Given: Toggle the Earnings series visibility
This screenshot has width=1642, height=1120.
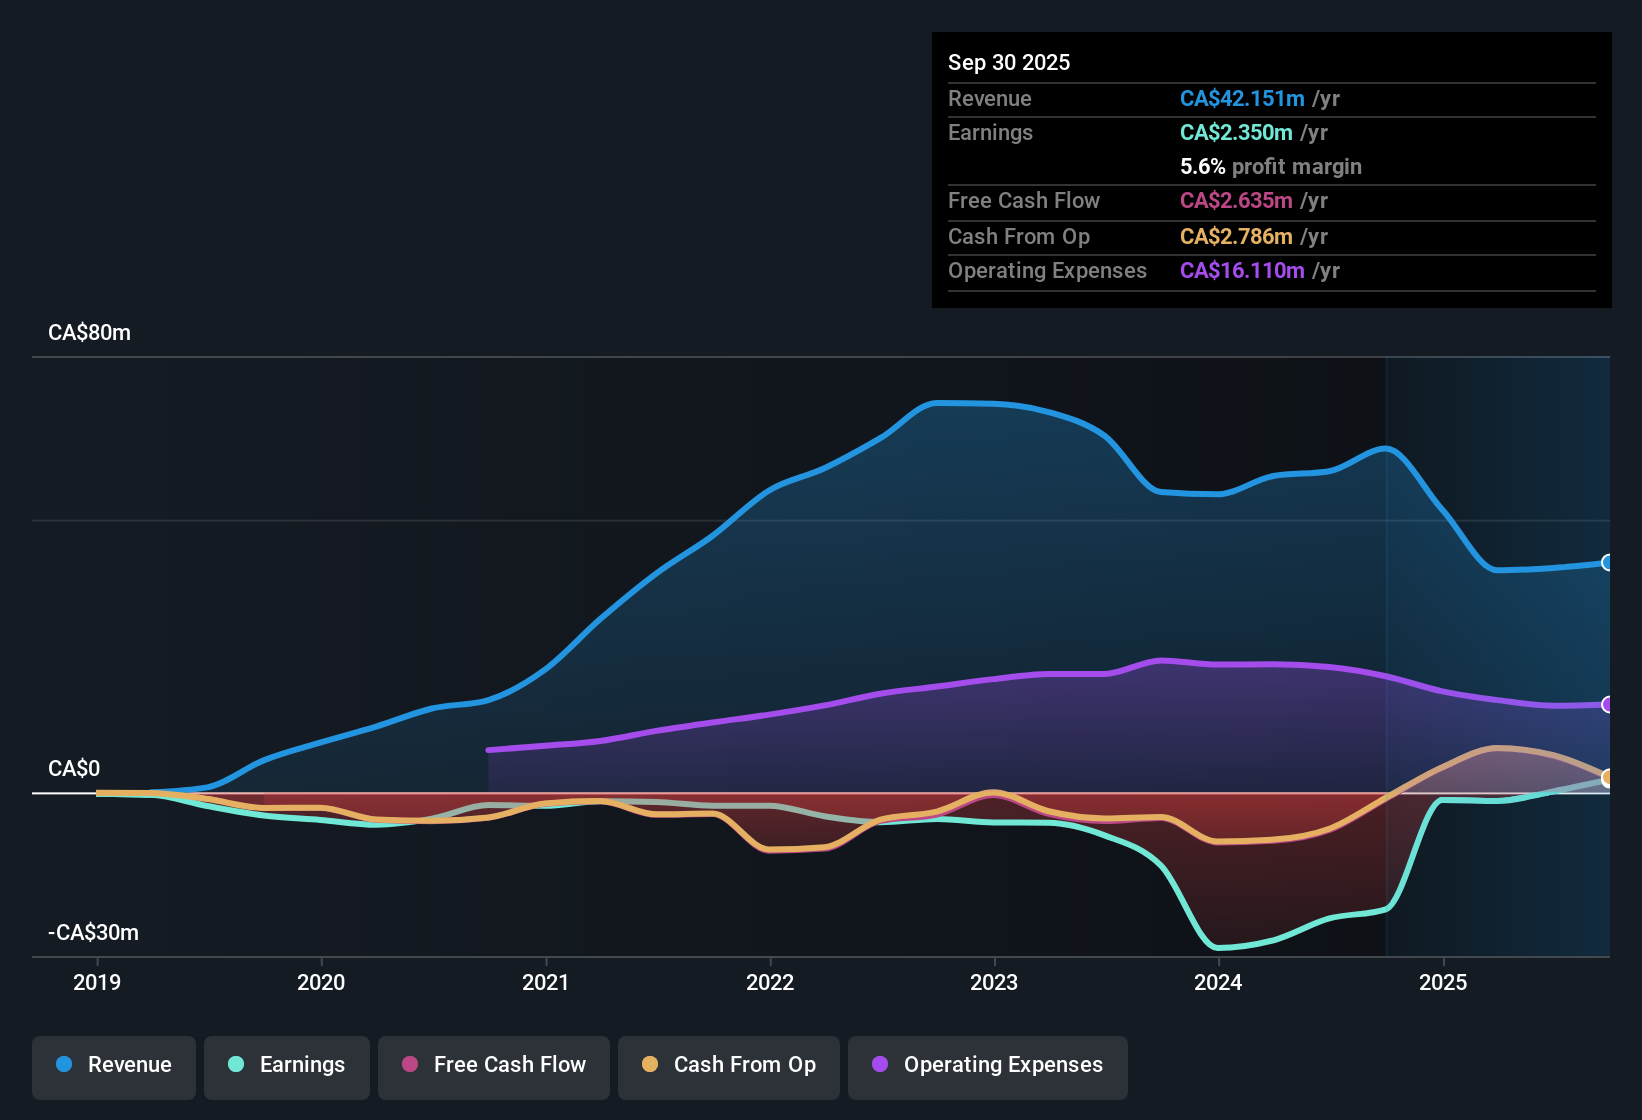Looking at the screenshot, I should 286,1066.
